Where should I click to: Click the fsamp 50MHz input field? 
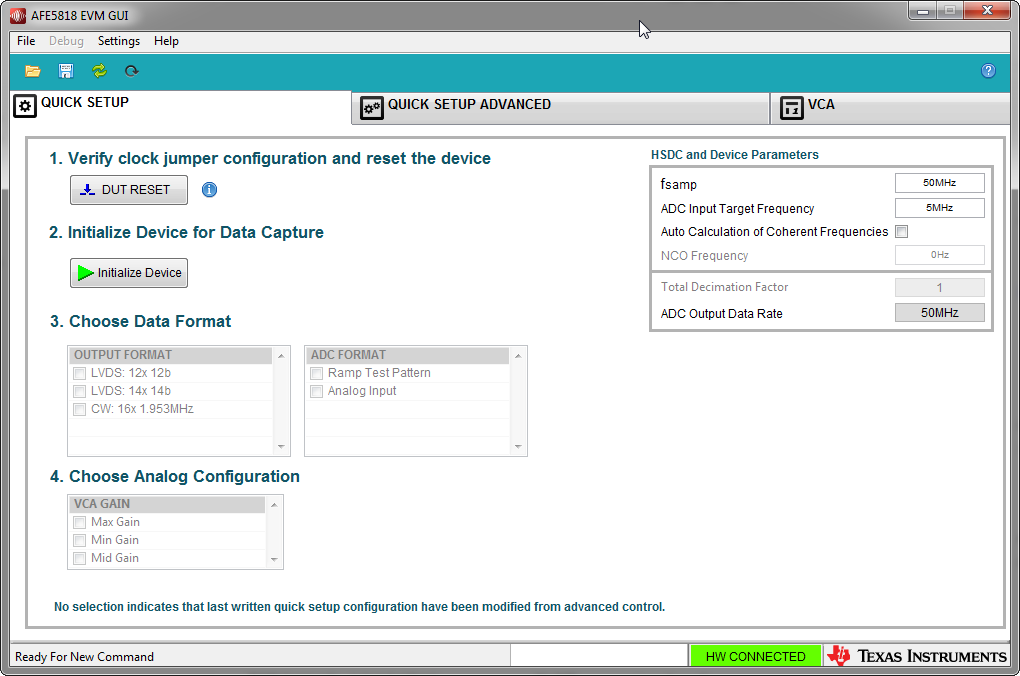coord(939,183)
